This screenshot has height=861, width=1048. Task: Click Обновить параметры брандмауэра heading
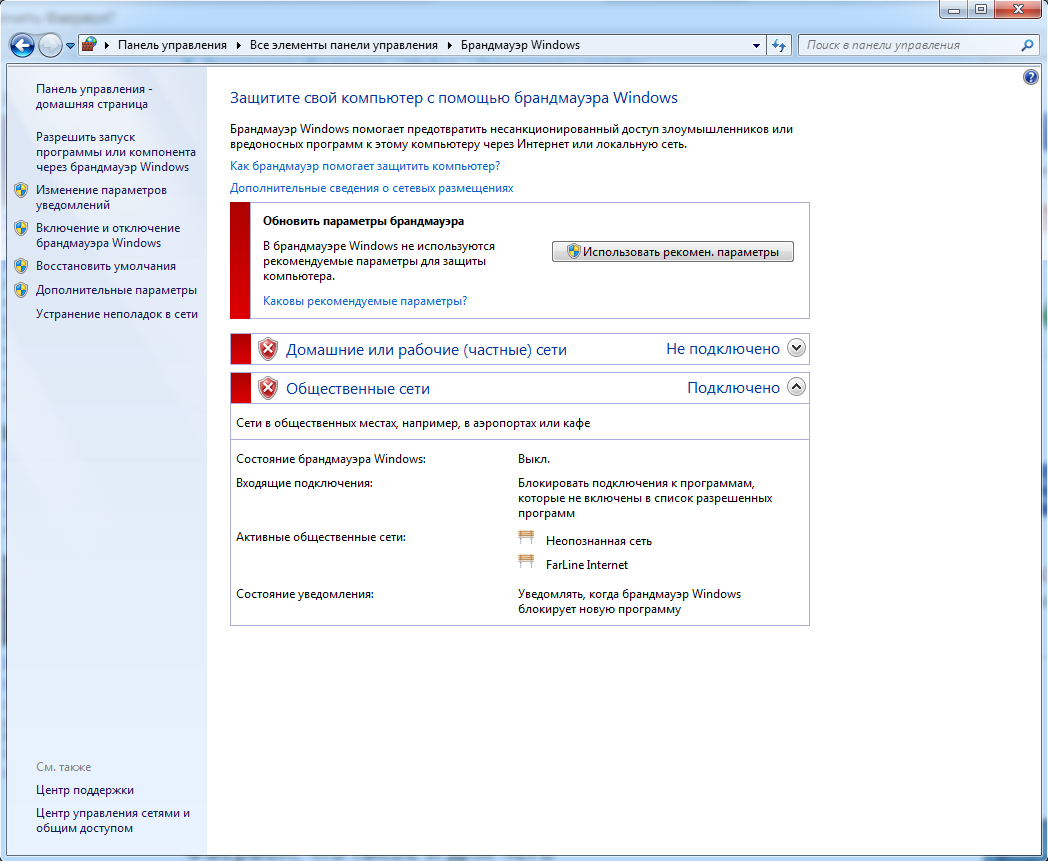click(x=363, y=221)
